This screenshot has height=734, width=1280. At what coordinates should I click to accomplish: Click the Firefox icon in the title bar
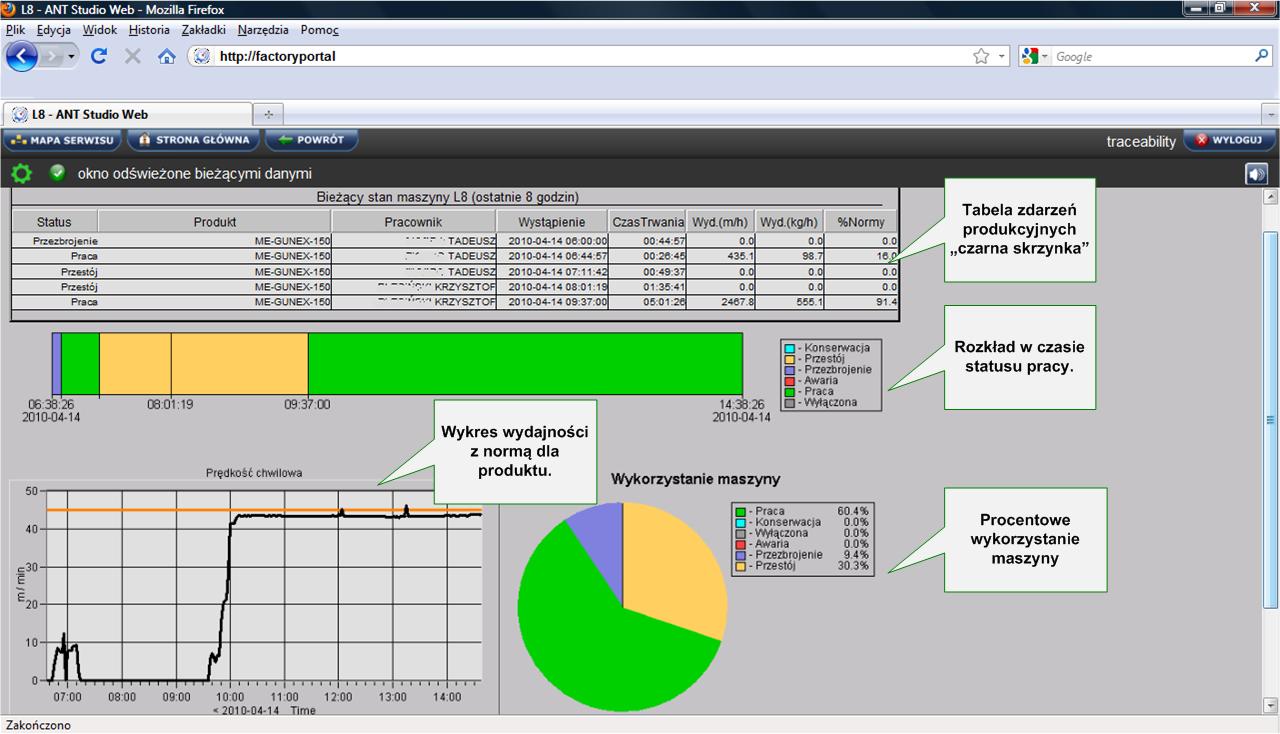point(9,9)
